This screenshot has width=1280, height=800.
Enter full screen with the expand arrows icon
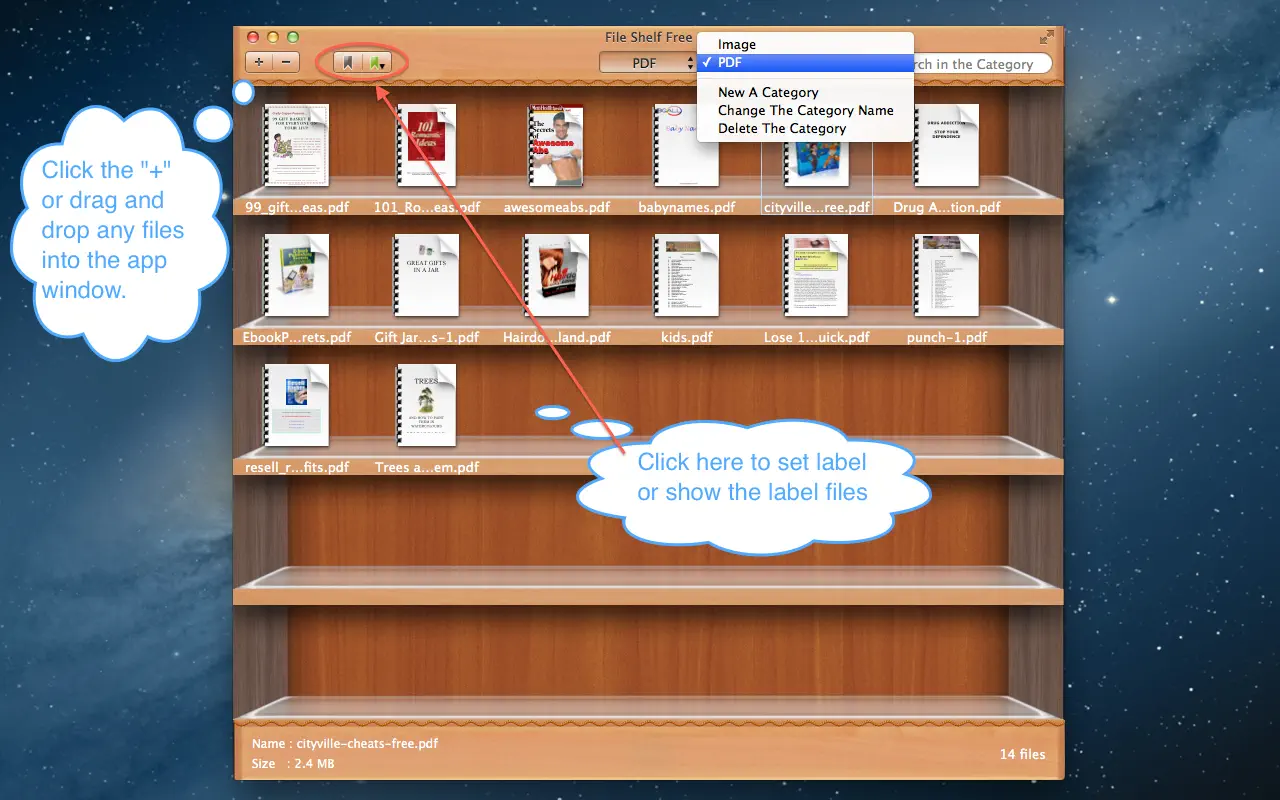pos(1046,38)
